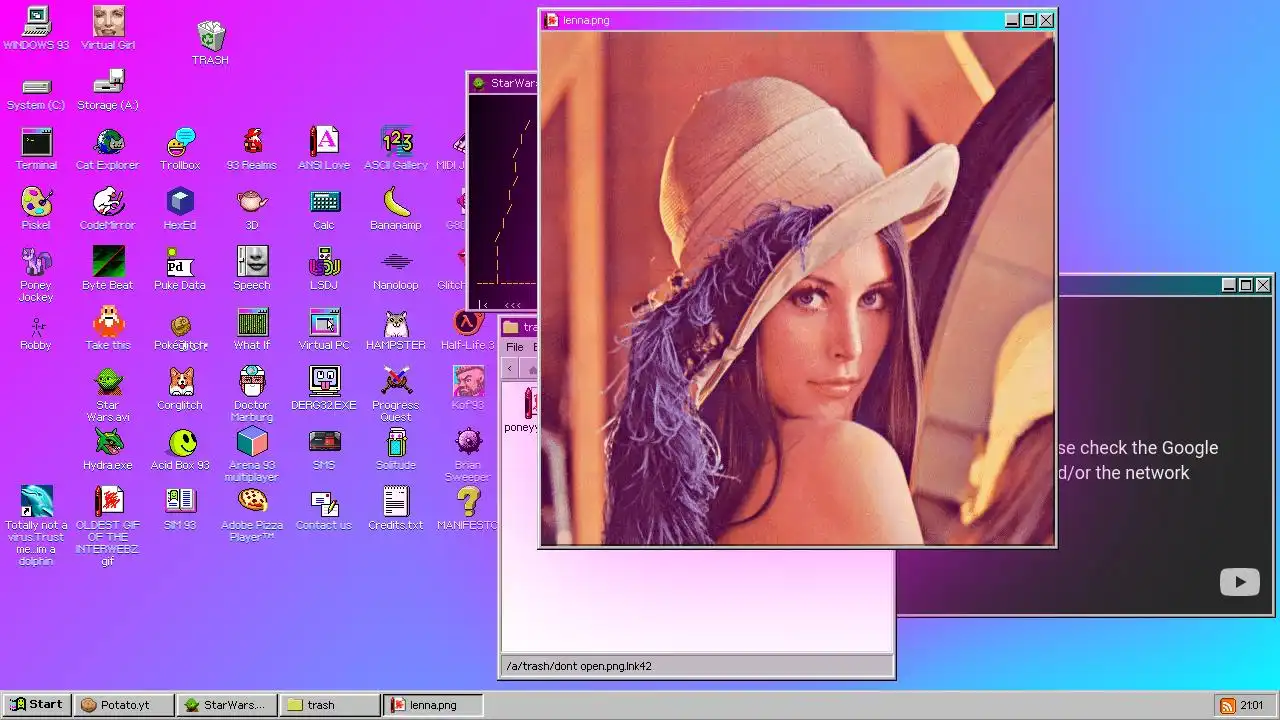Launch HexEd hex editor
The image size is (1280, 720).
point(180,208)
